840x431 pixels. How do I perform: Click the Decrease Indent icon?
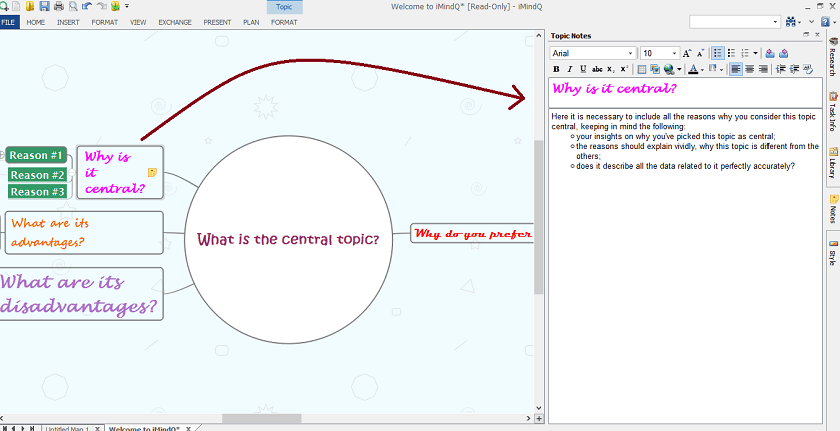pos(781,69)
